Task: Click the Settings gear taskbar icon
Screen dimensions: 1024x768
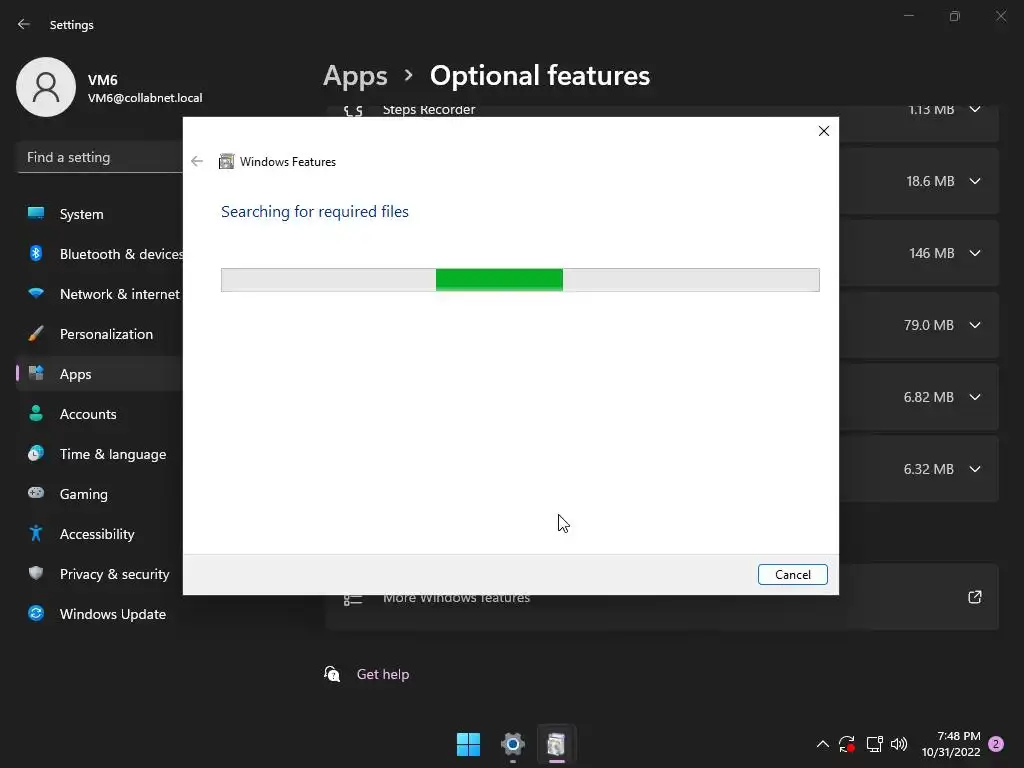Action: pos(513,744)
